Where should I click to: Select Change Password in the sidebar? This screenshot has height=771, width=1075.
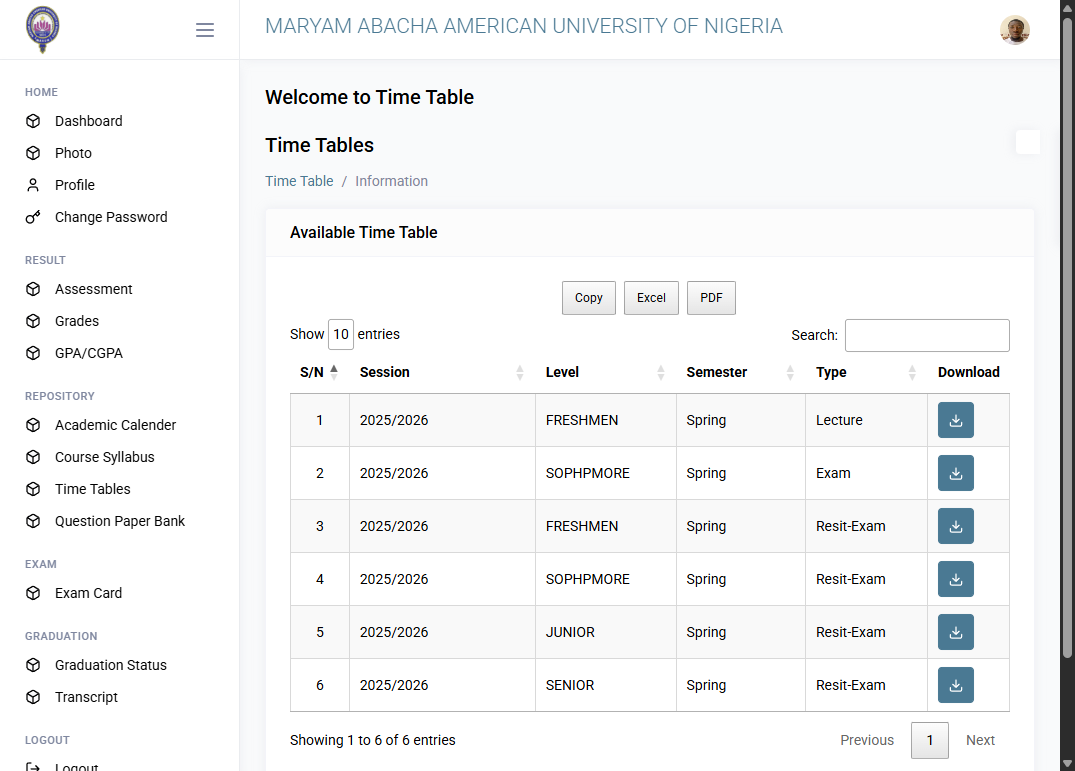point(111,217)
